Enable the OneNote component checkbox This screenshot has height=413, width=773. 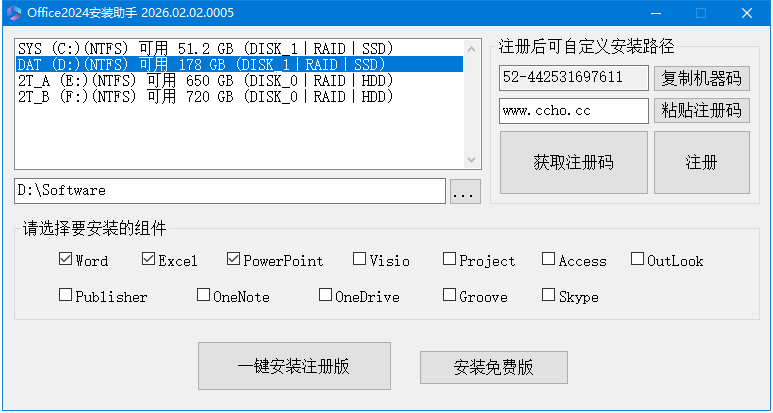coord(204,296)
